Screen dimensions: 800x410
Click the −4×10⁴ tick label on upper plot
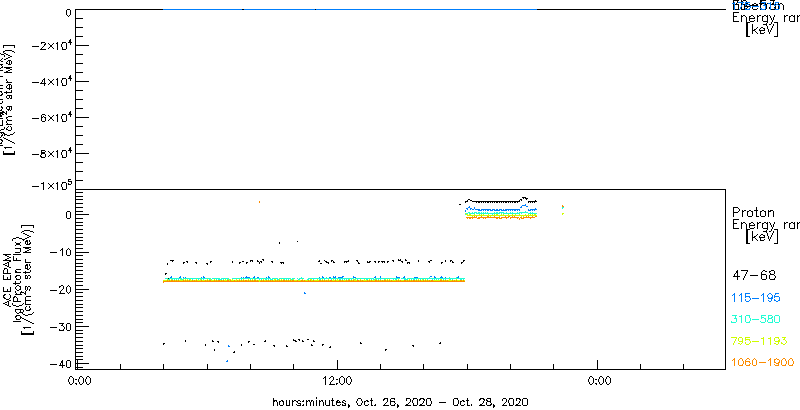53,82
